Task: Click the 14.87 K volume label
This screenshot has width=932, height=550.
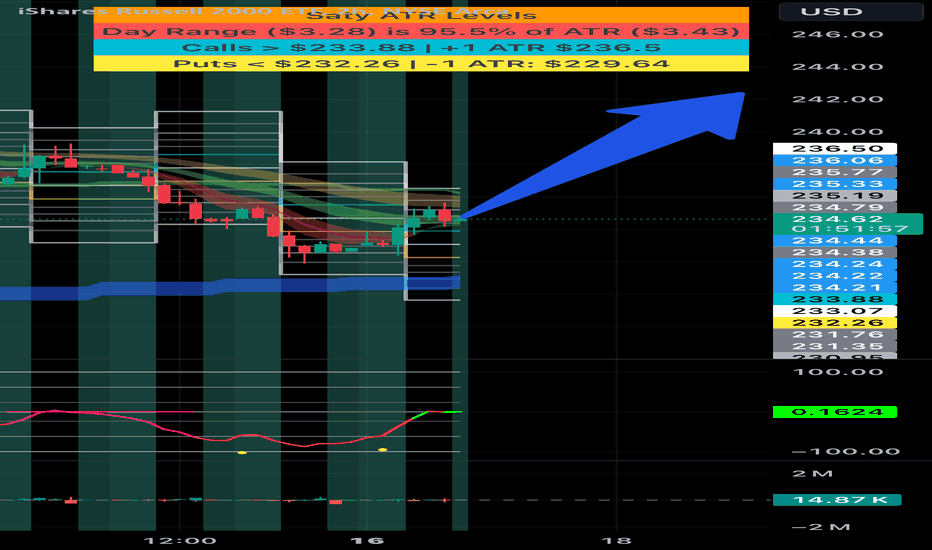Action: point(837,500)
